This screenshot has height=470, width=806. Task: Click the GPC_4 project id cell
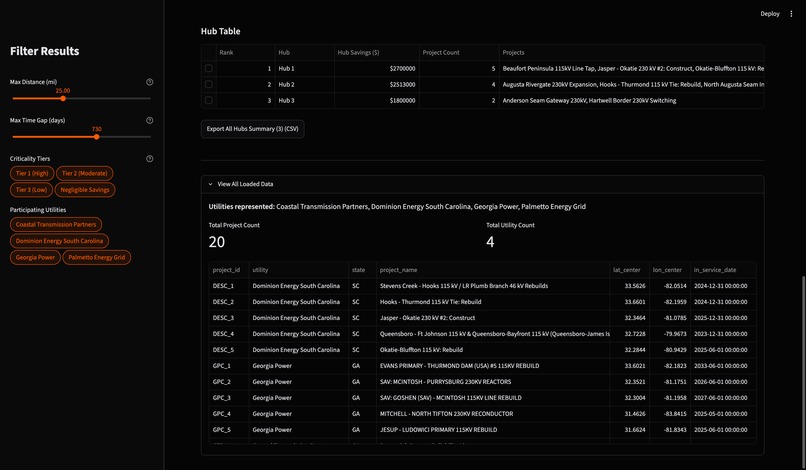pos(229,413)
